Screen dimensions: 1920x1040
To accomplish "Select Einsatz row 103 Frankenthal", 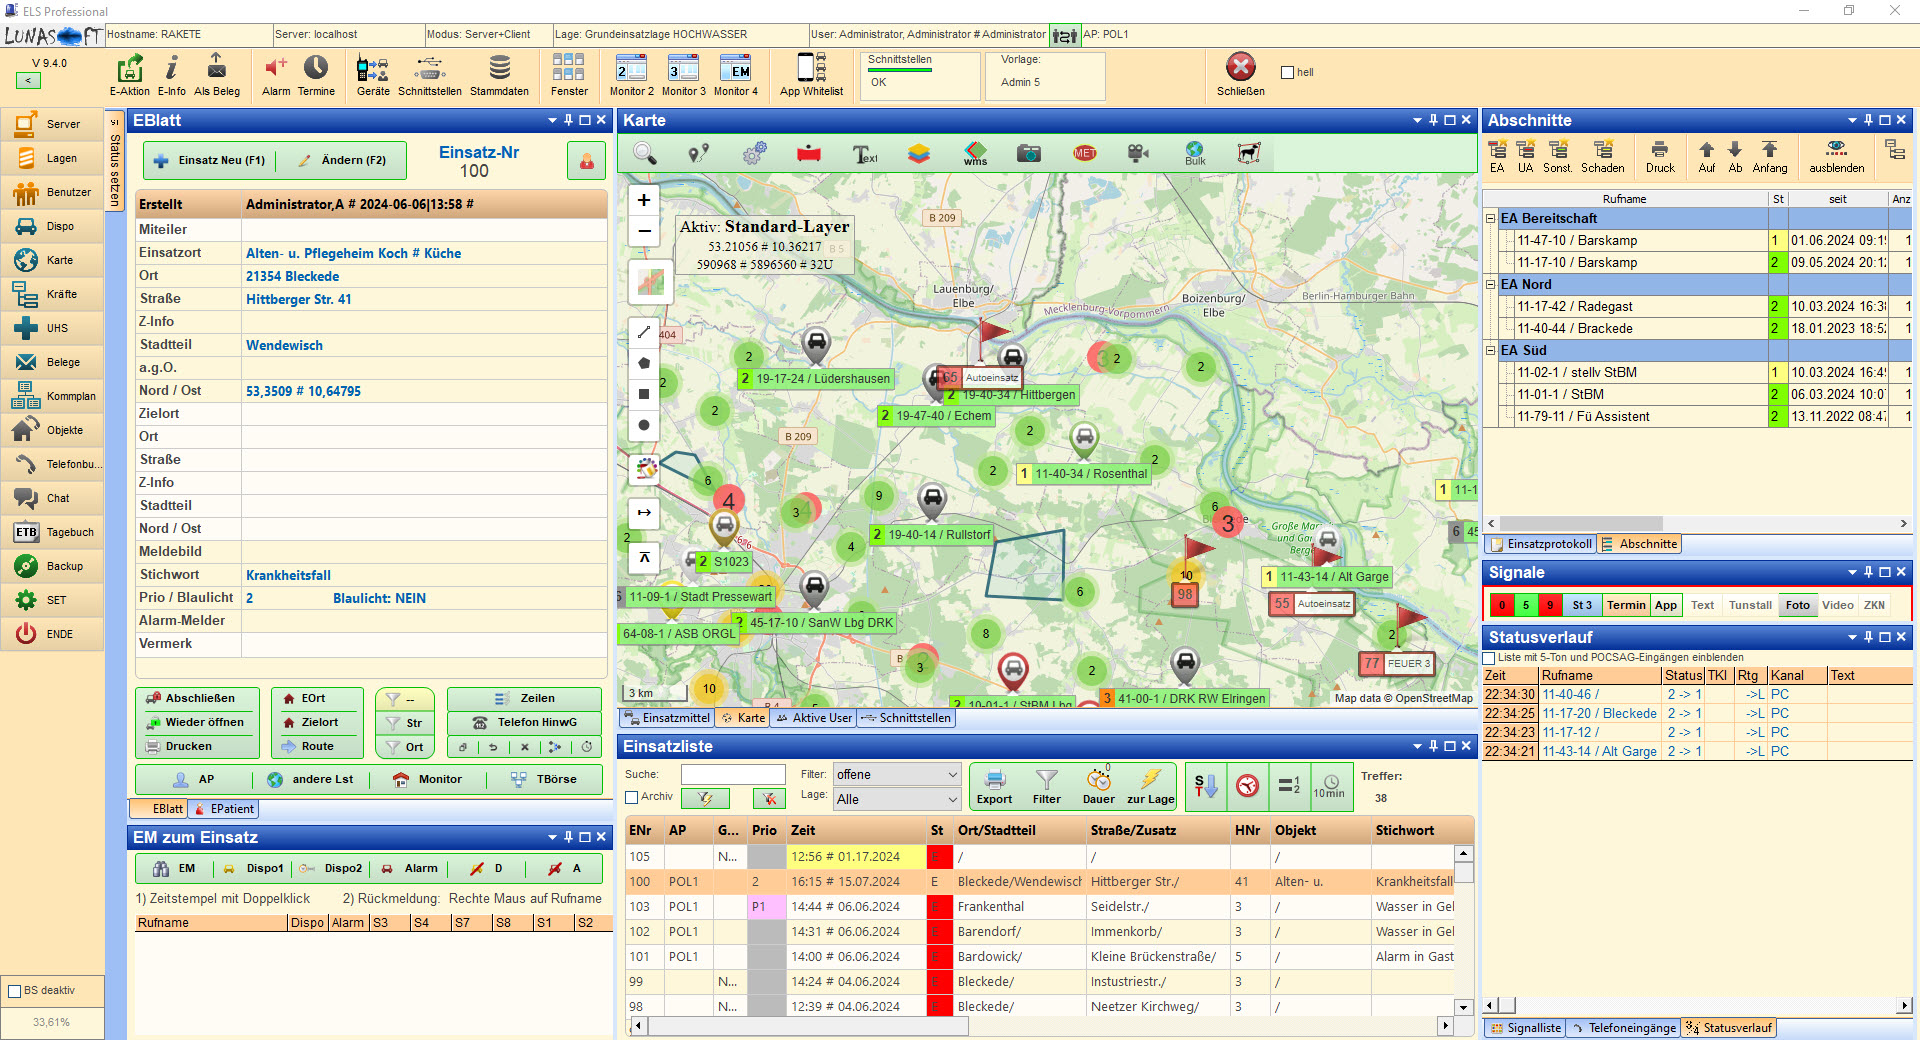I will click(1040, 907).
